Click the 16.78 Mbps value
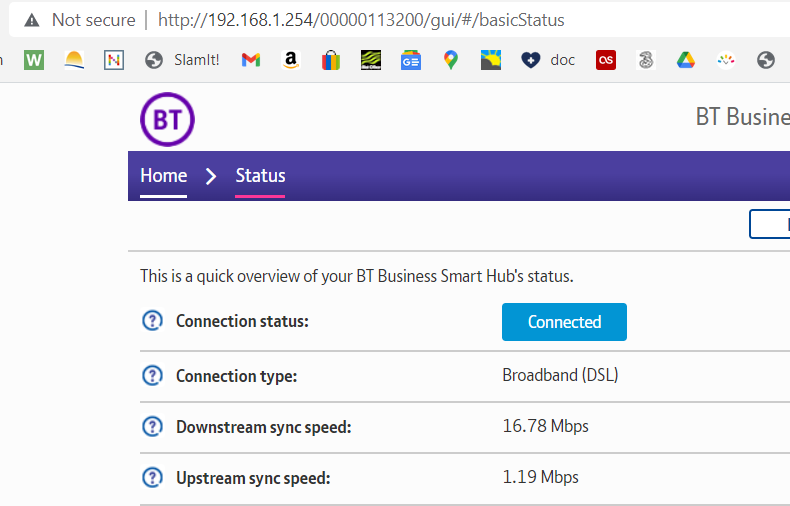790x506 pixels. tap(546, 426)
